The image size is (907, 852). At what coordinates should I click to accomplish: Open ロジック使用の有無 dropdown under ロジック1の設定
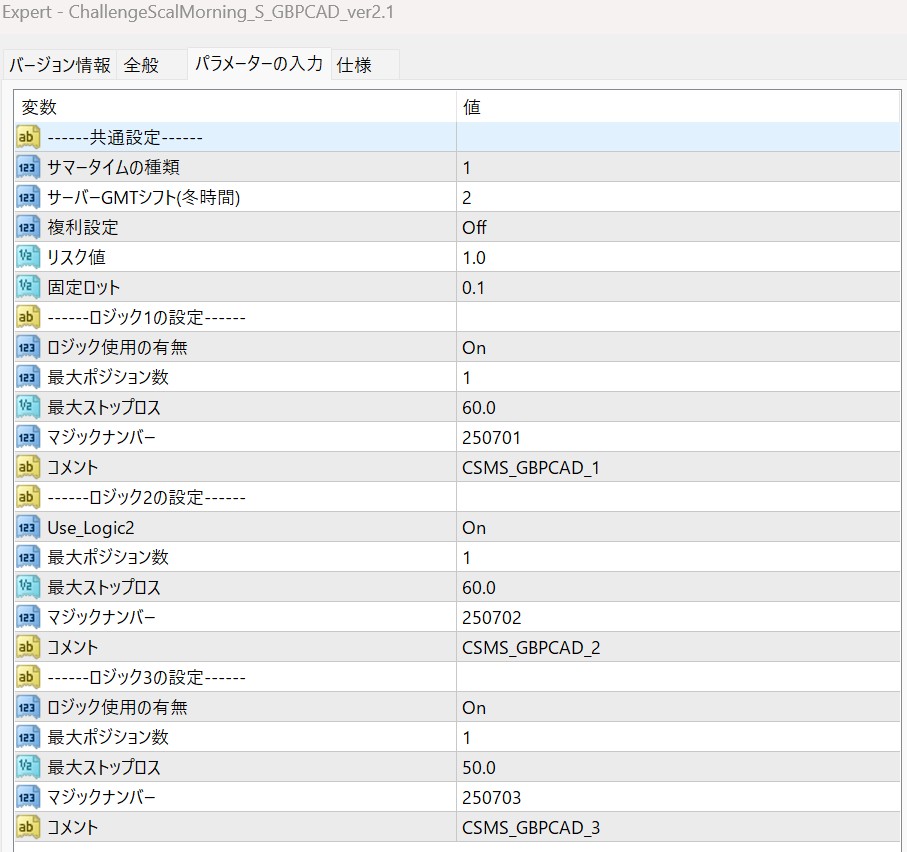click(x=474, y=347)
